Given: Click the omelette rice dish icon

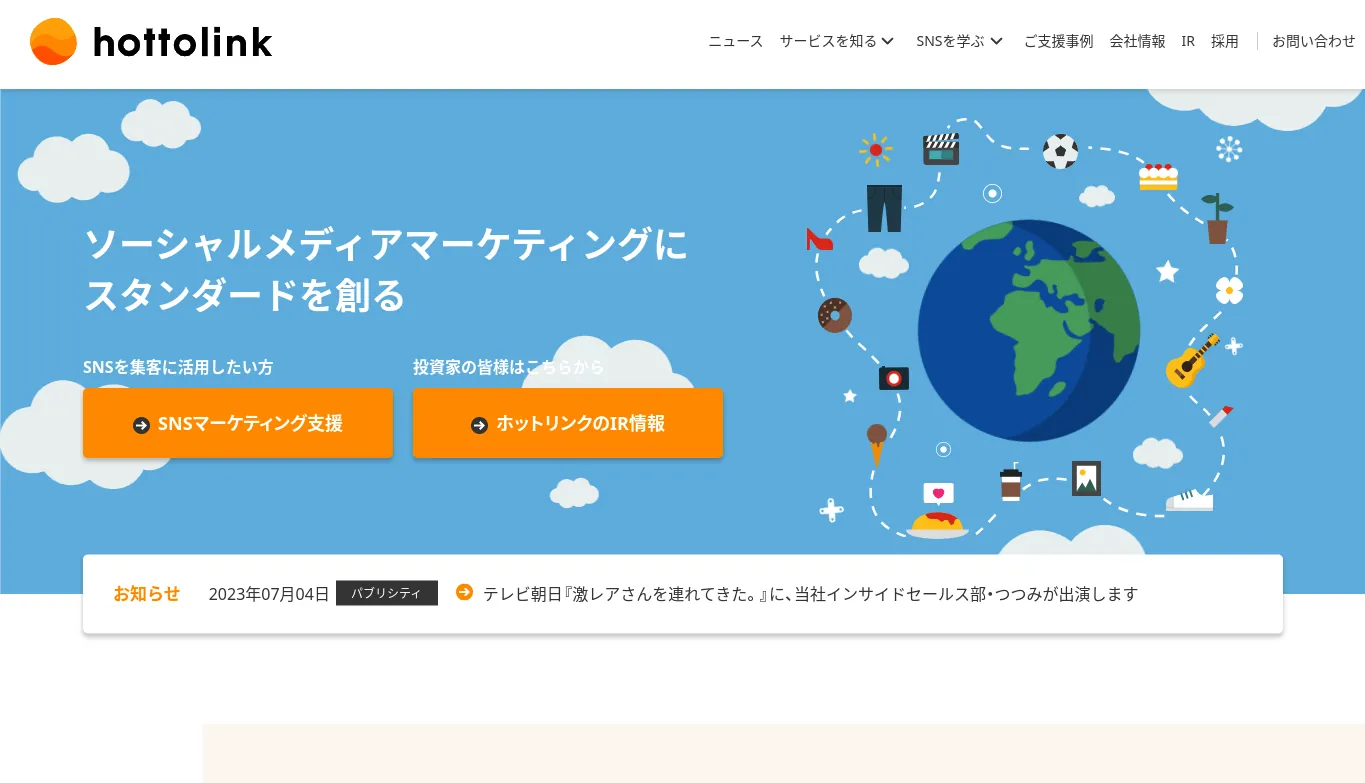Looking at the screenshot, I should 937,524.
